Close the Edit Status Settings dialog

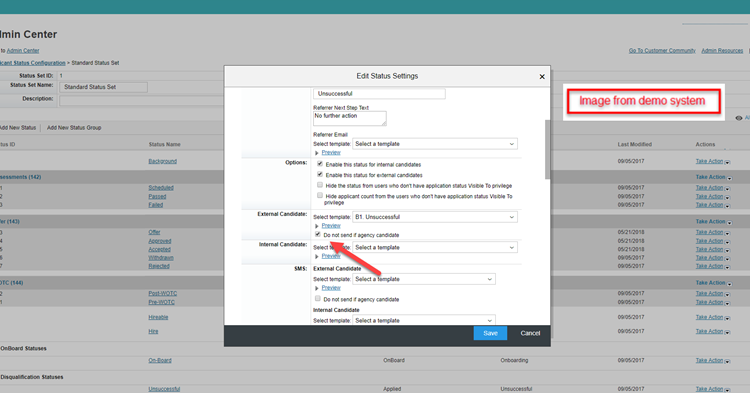pos(542,76)
